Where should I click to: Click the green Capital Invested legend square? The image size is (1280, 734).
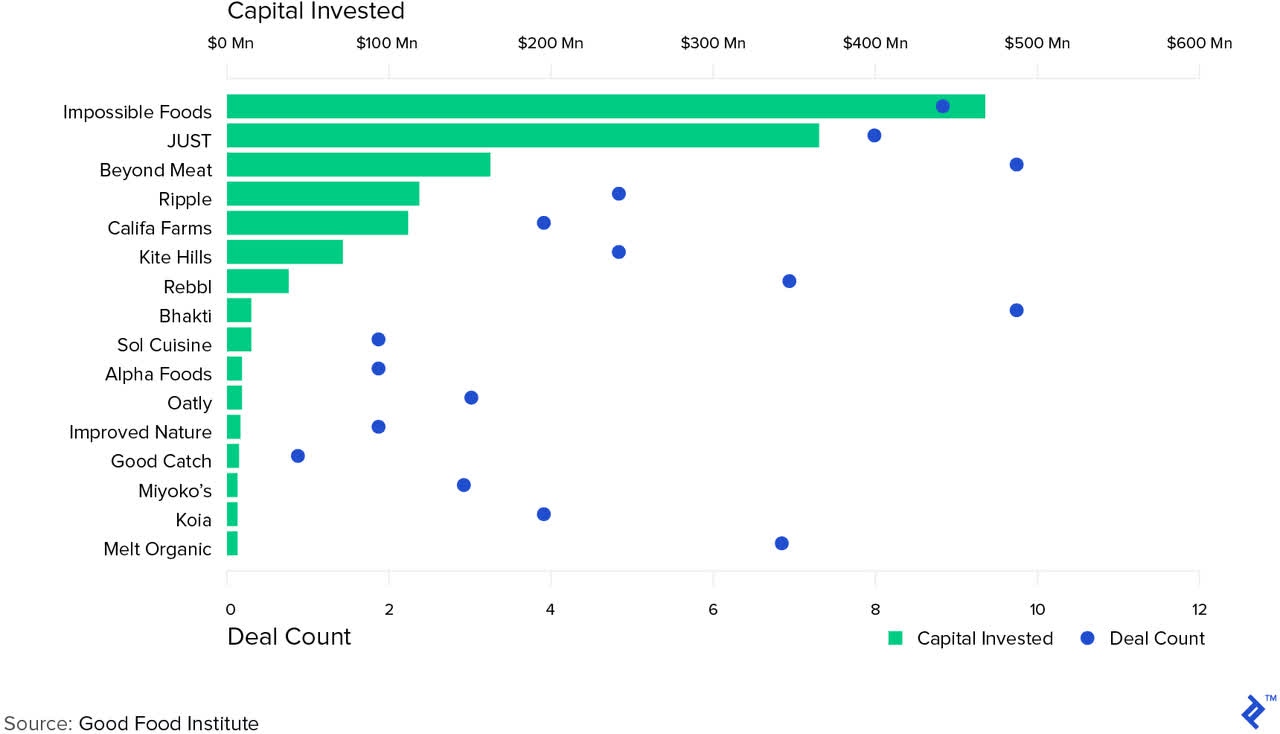coord(896,638)
